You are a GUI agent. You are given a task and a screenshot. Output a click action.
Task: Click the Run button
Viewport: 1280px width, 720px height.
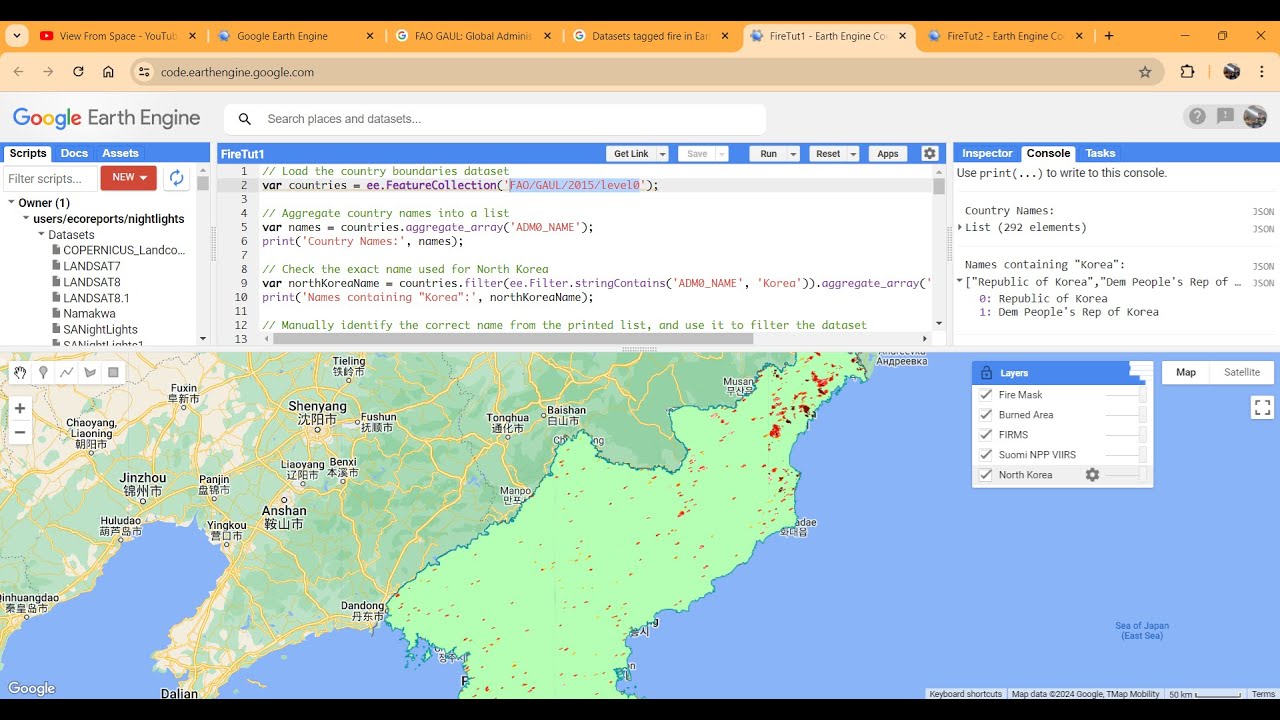click(768, 154)
